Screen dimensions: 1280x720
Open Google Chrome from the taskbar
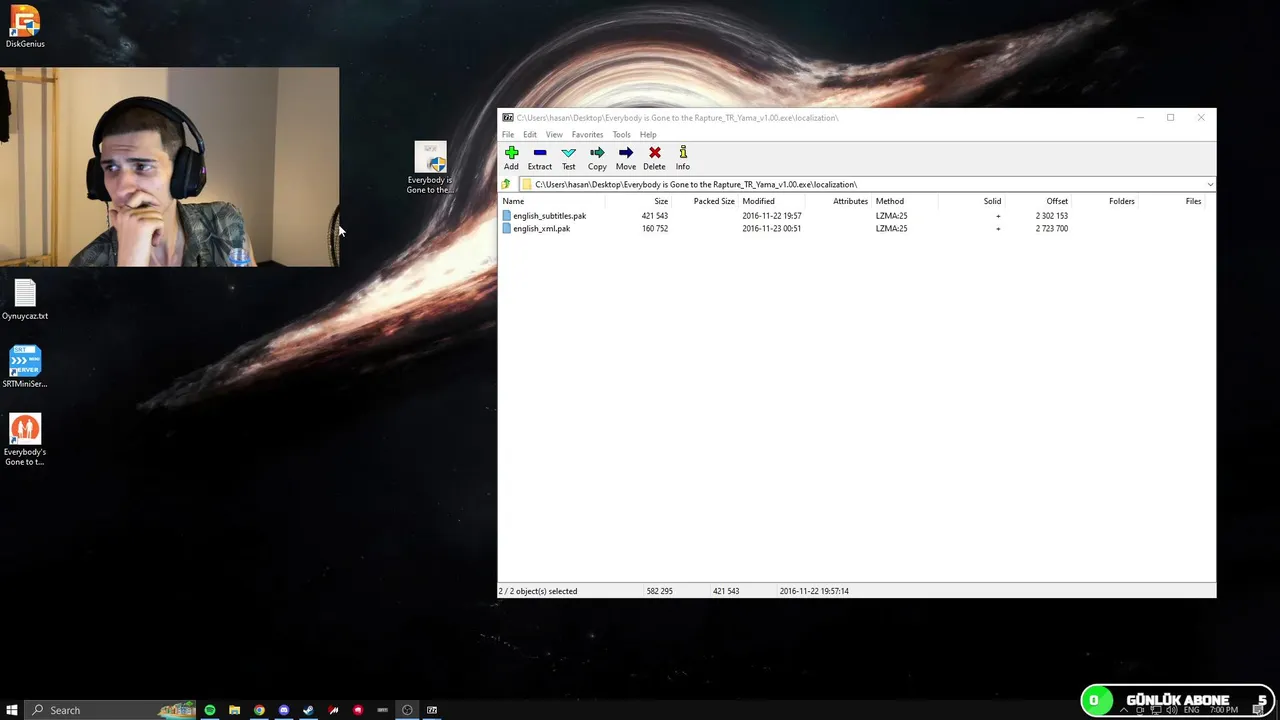pyautogui.click(x=259, y=710)
